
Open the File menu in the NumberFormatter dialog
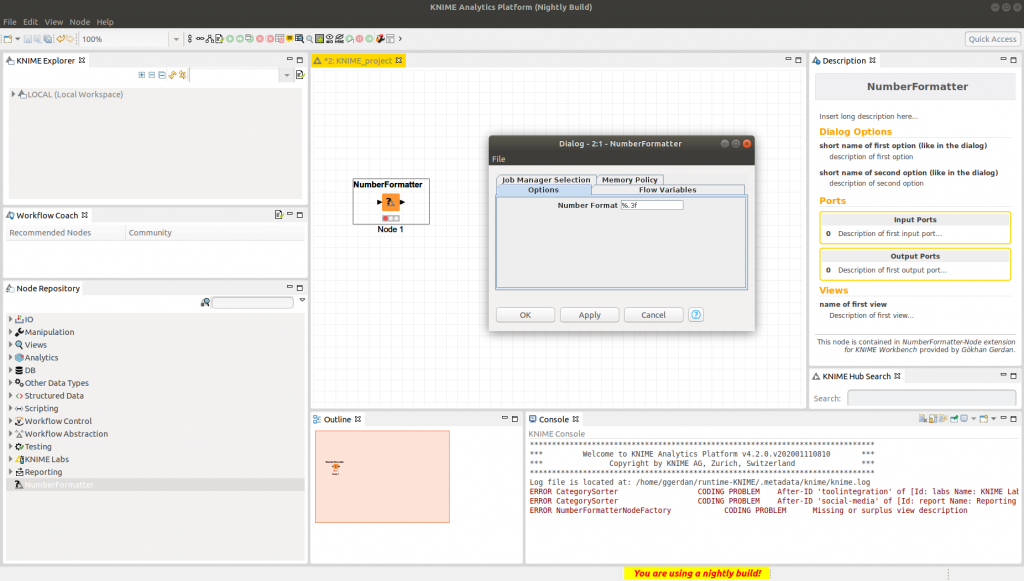click(499, 159)
